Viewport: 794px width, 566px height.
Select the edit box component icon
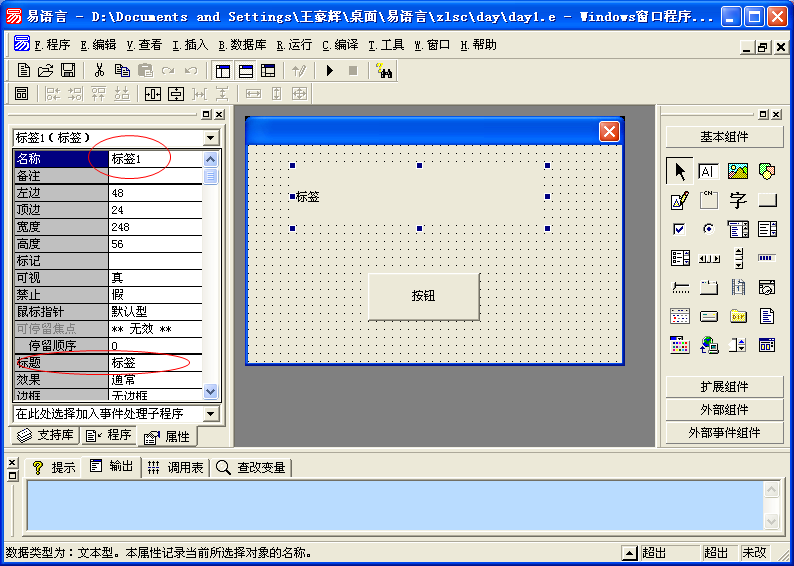(709, 171)
